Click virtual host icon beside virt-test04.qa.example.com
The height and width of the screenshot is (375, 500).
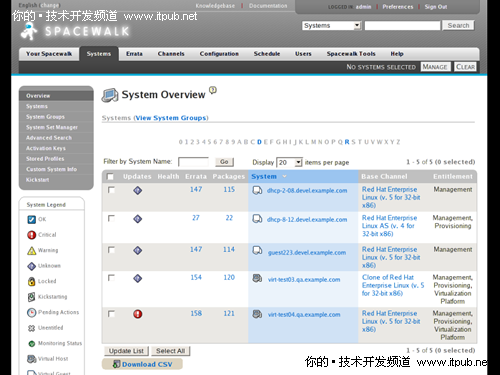pos(257,314)
